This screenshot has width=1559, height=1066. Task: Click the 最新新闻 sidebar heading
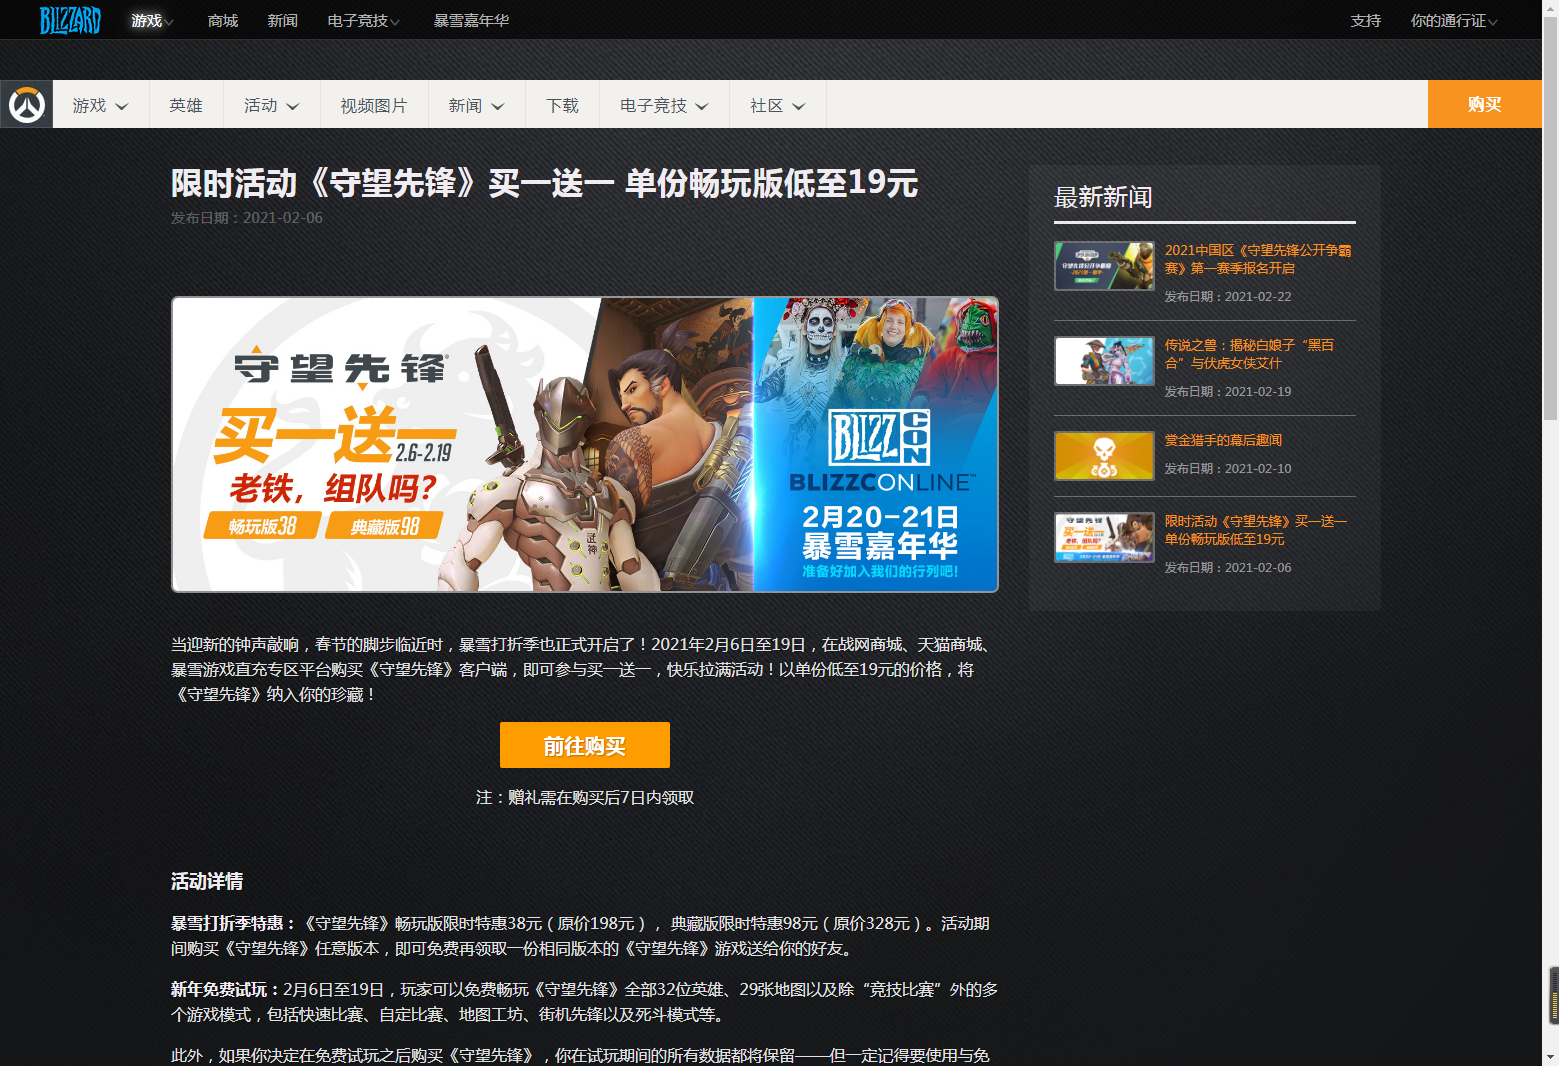pyautogui.click(x=1103, y=197)
